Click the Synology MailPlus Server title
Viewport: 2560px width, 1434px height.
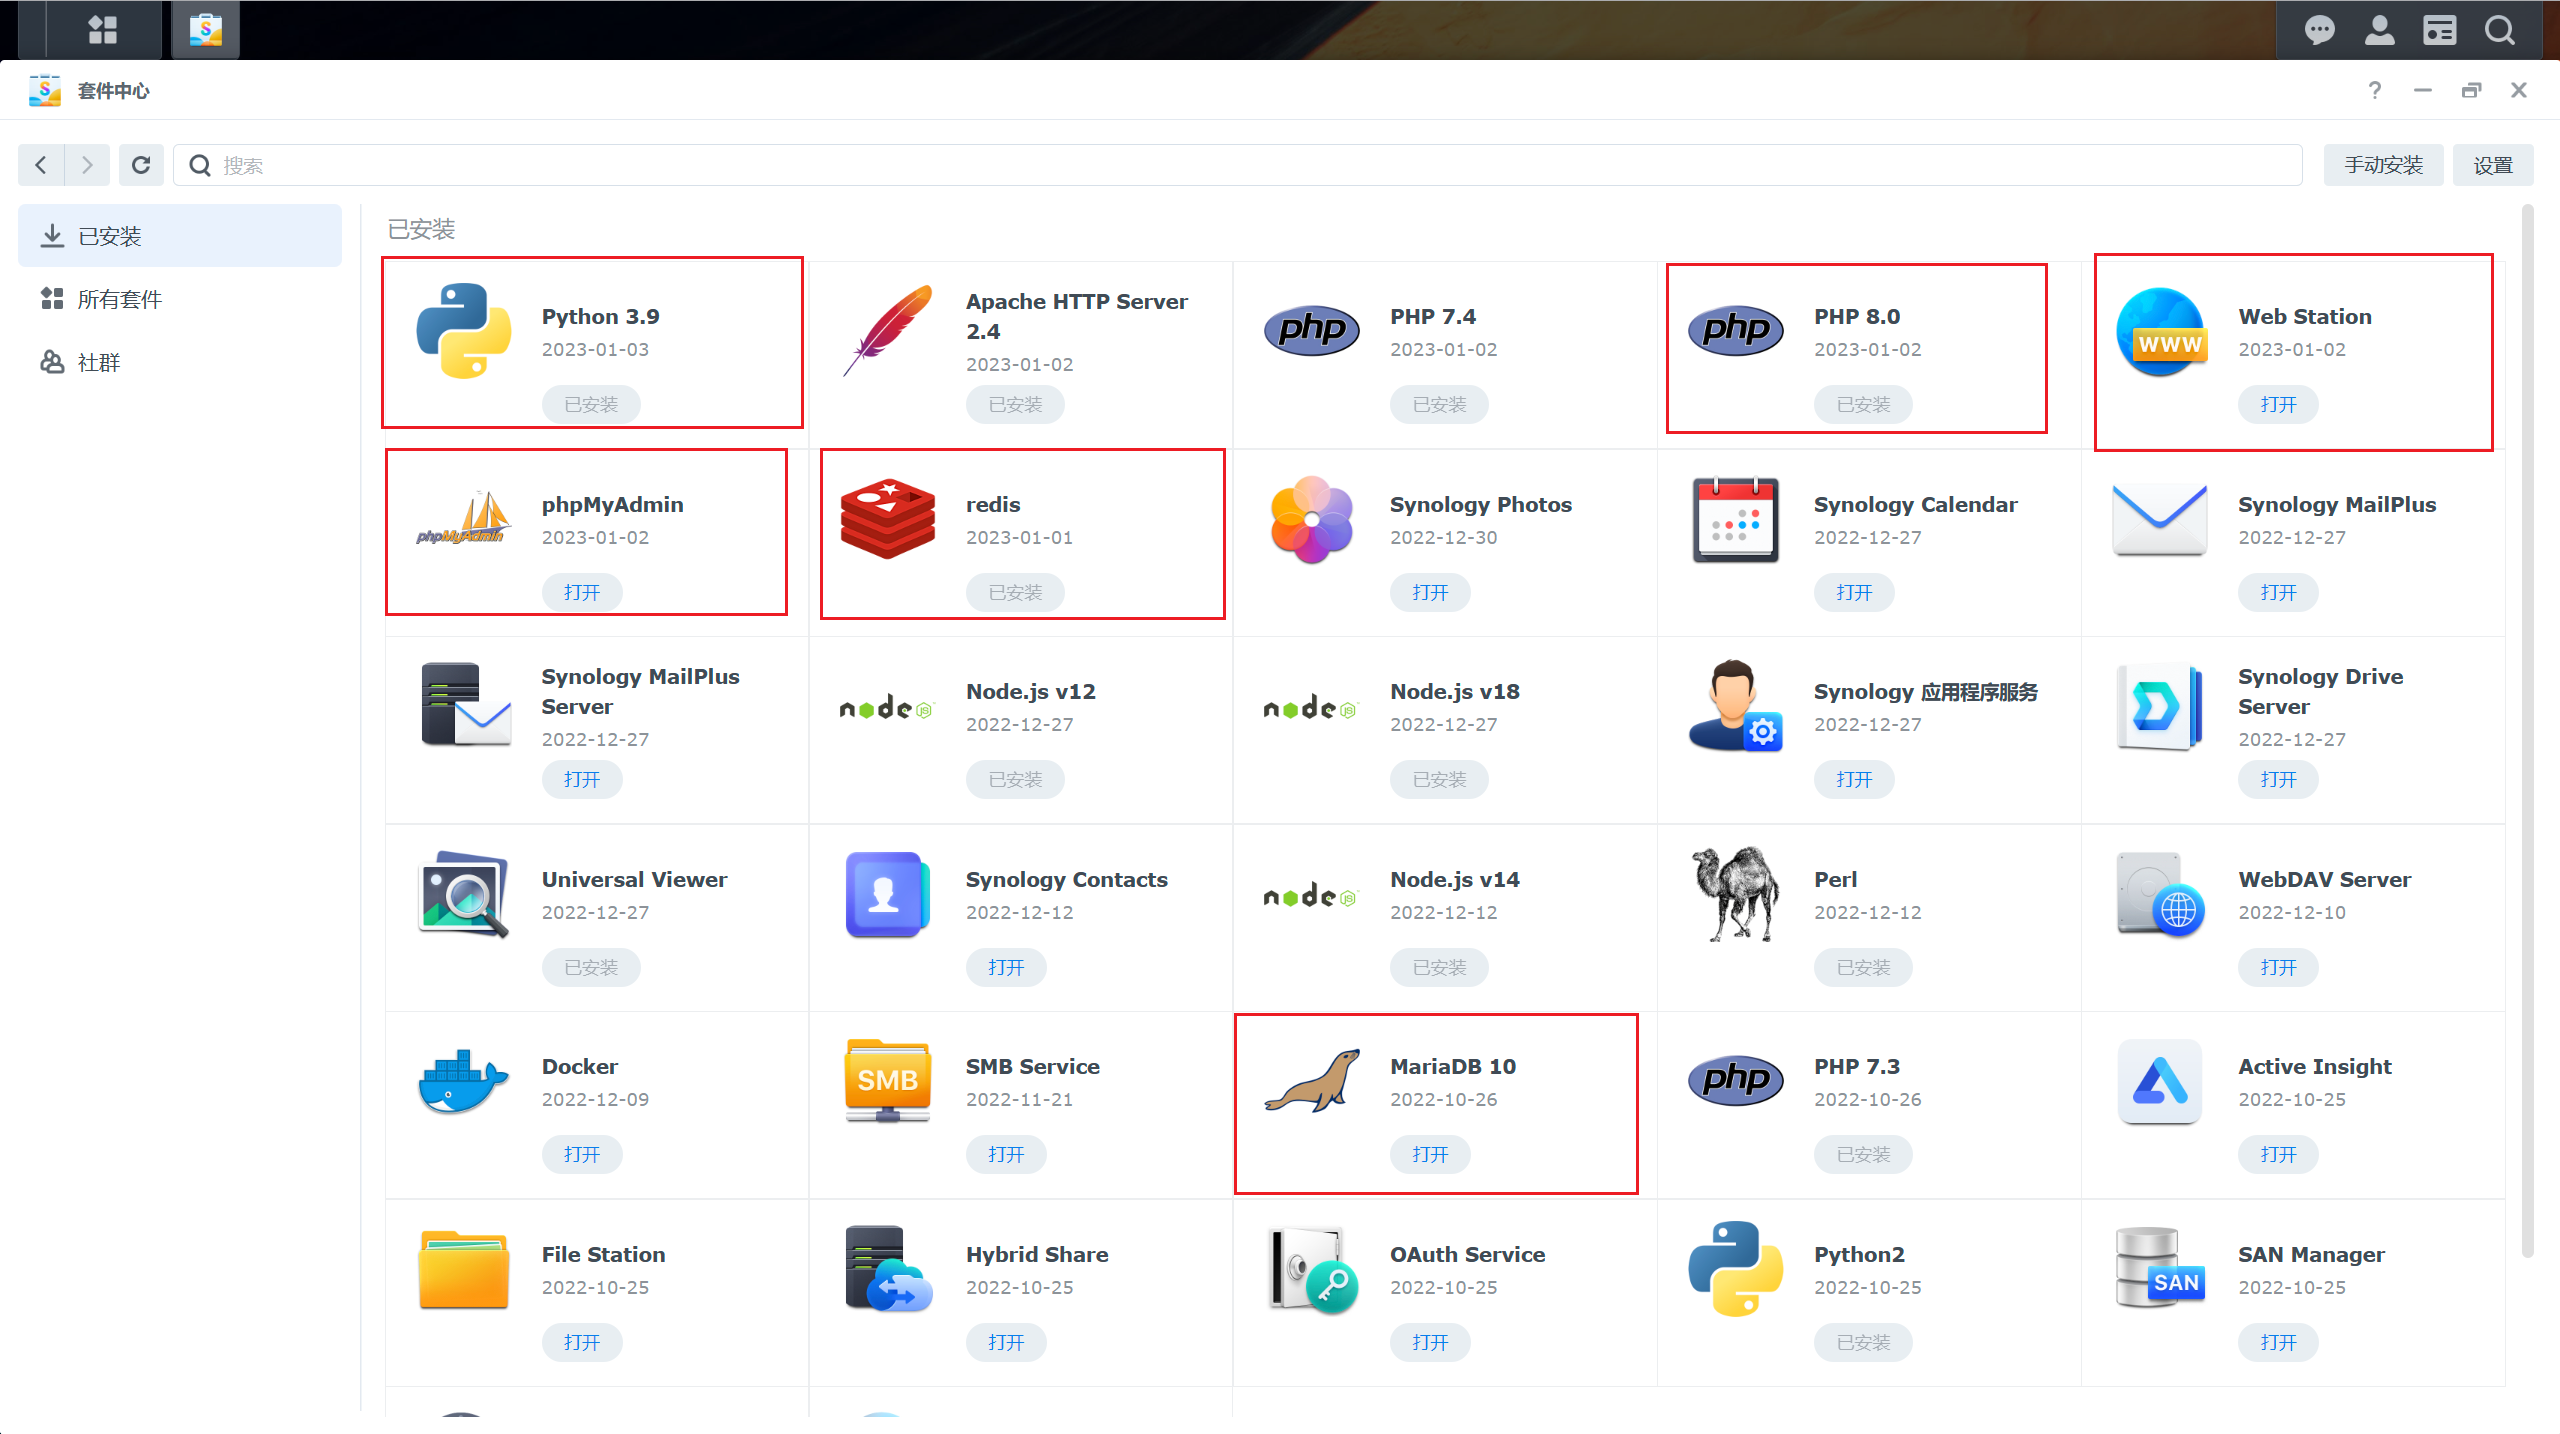click(x=641, y=691)
